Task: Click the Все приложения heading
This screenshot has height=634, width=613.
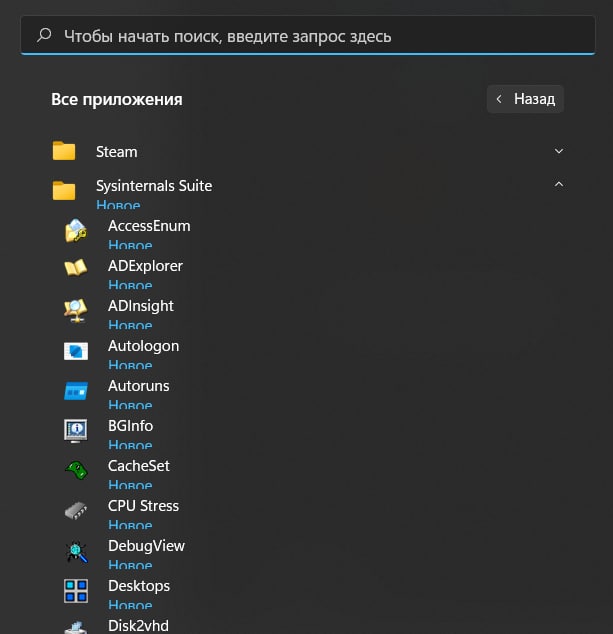Action: point(117,99)
